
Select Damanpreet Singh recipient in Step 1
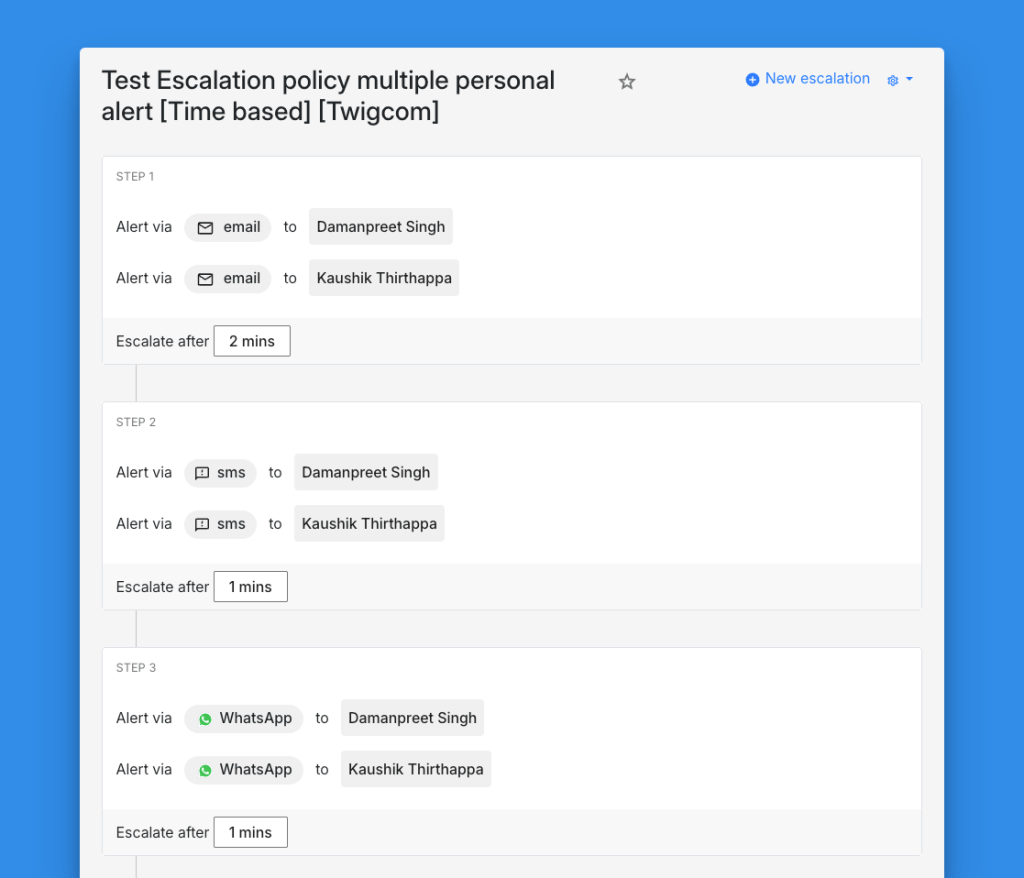point(380,227)
